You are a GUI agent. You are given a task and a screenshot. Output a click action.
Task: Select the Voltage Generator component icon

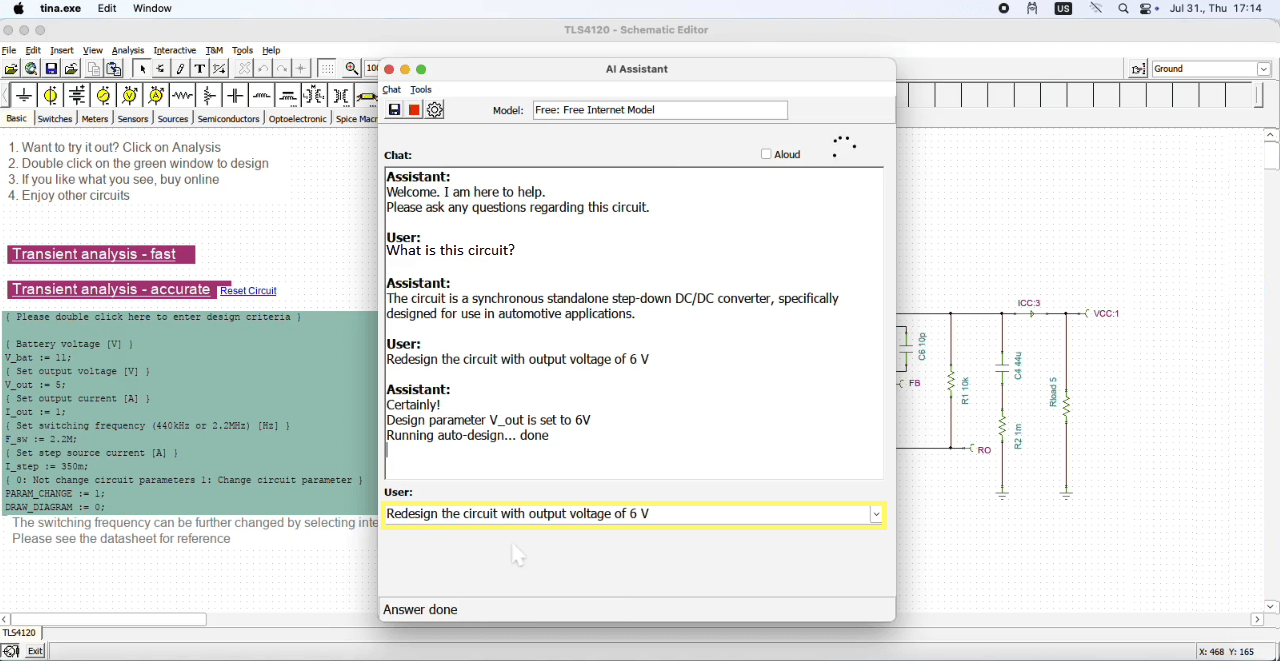pos(103,96)
